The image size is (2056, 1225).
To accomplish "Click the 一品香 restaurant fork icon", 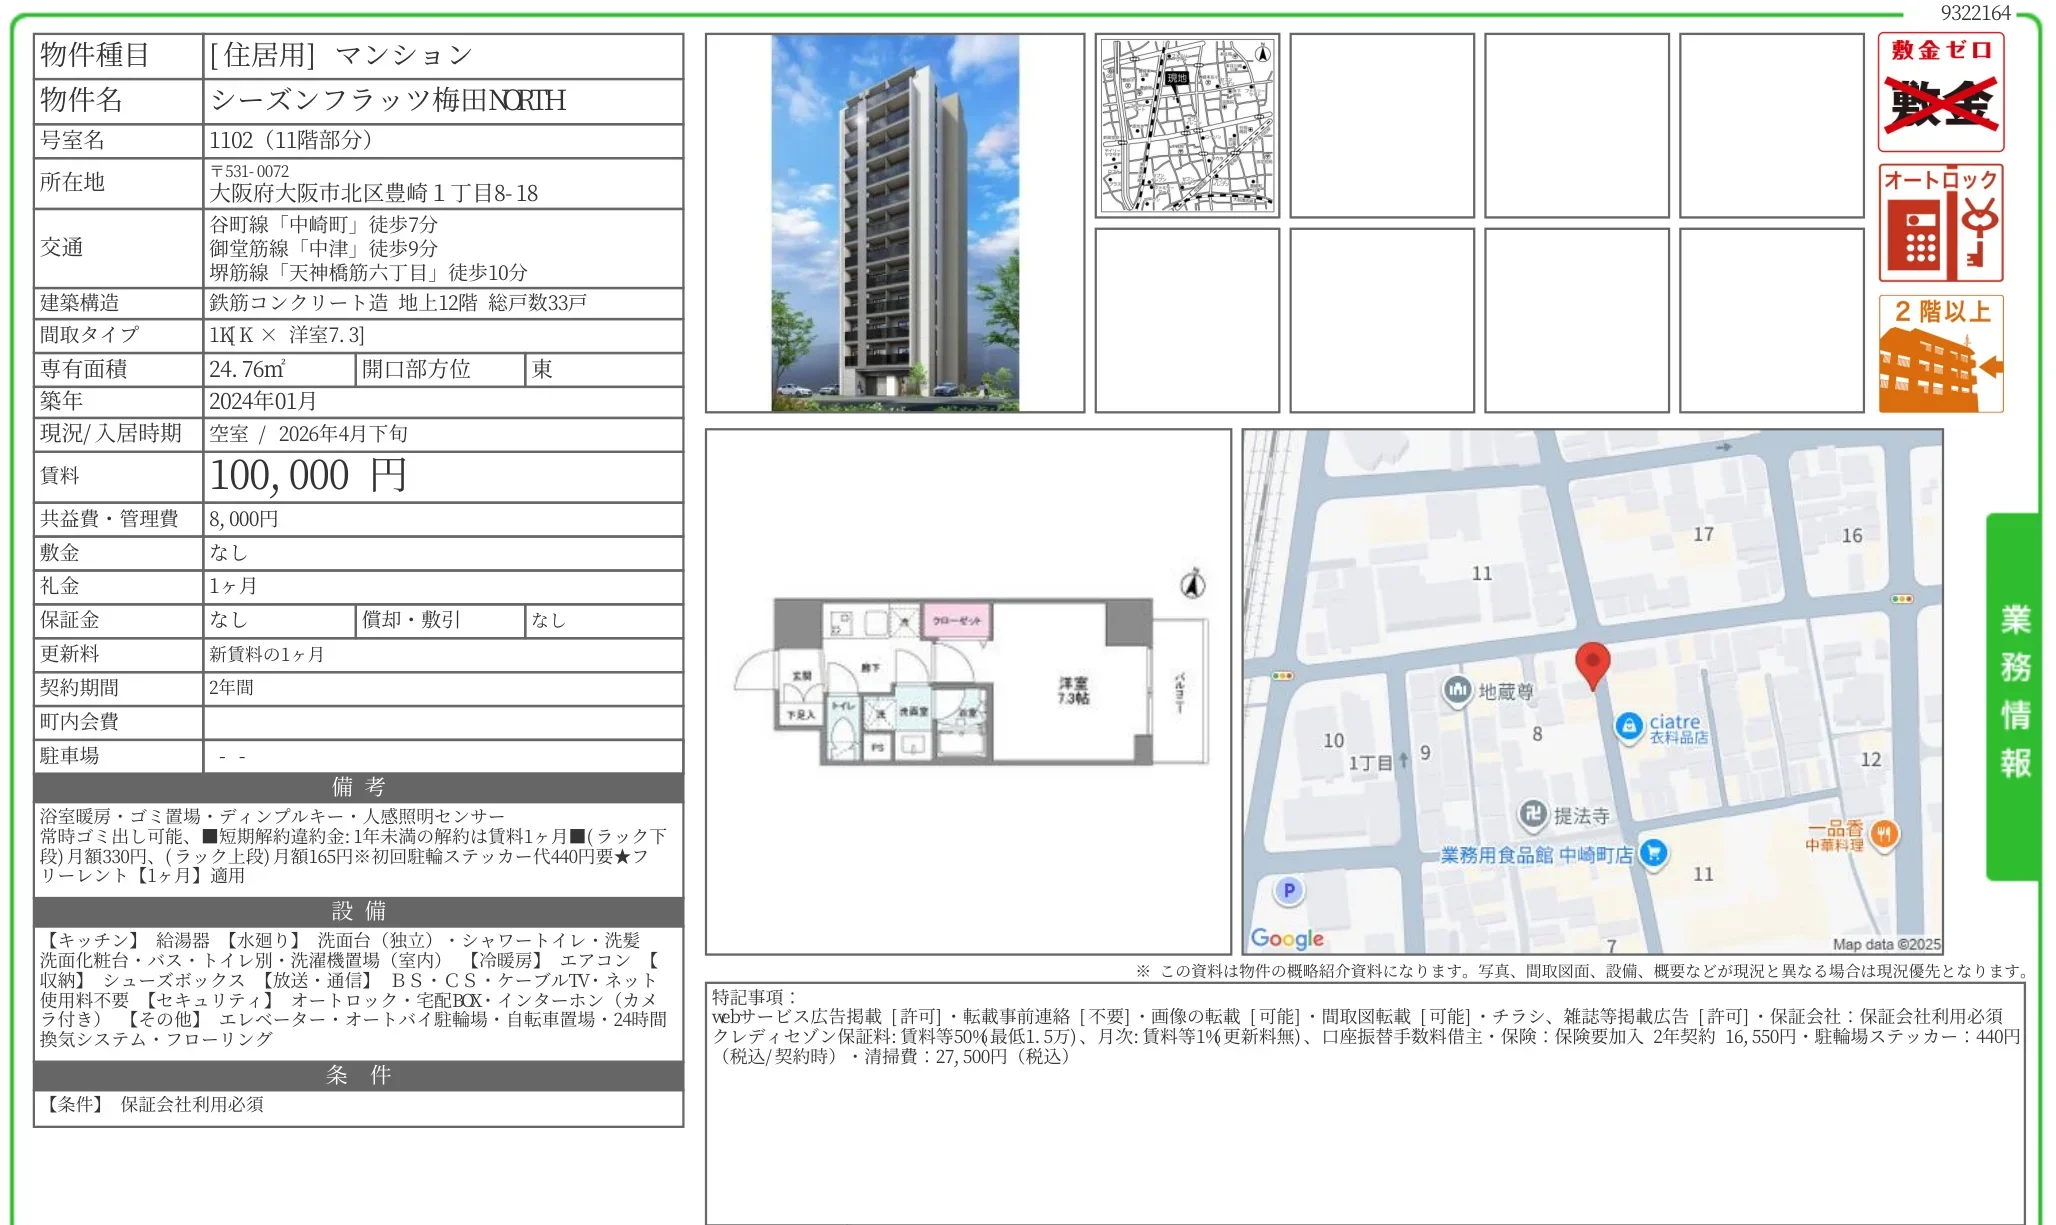I will pyautogui.click(x=1884, y=836).
